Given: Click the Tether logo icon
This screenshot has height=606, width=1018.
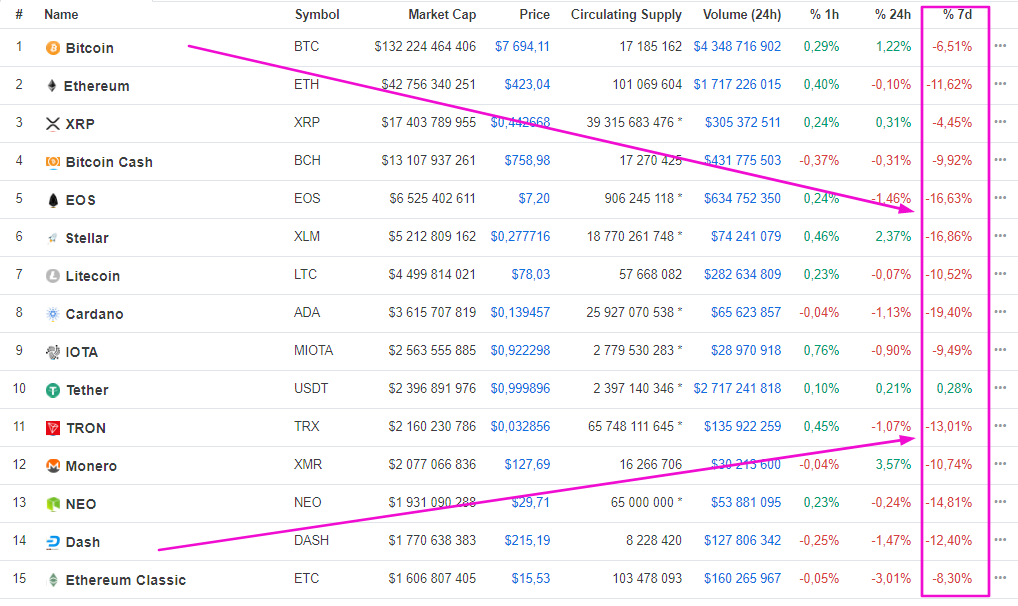Looking at the screenshot, I should (53, 390).
